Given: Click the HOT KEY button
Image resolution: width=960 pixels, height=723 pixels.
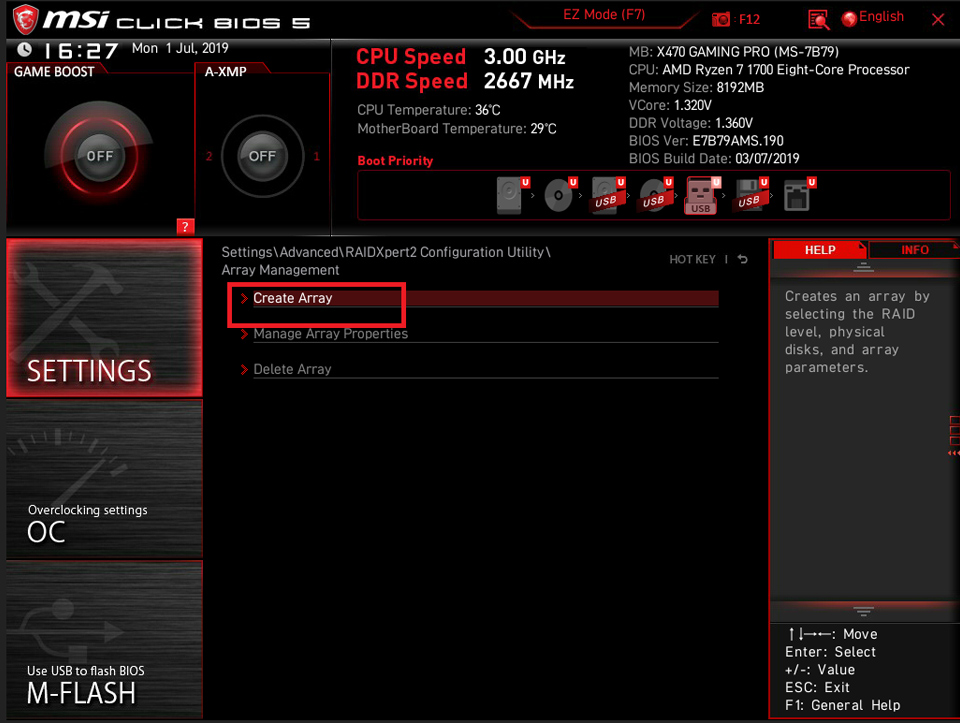Looking at the screenshot, I should [x=692, y=260].
